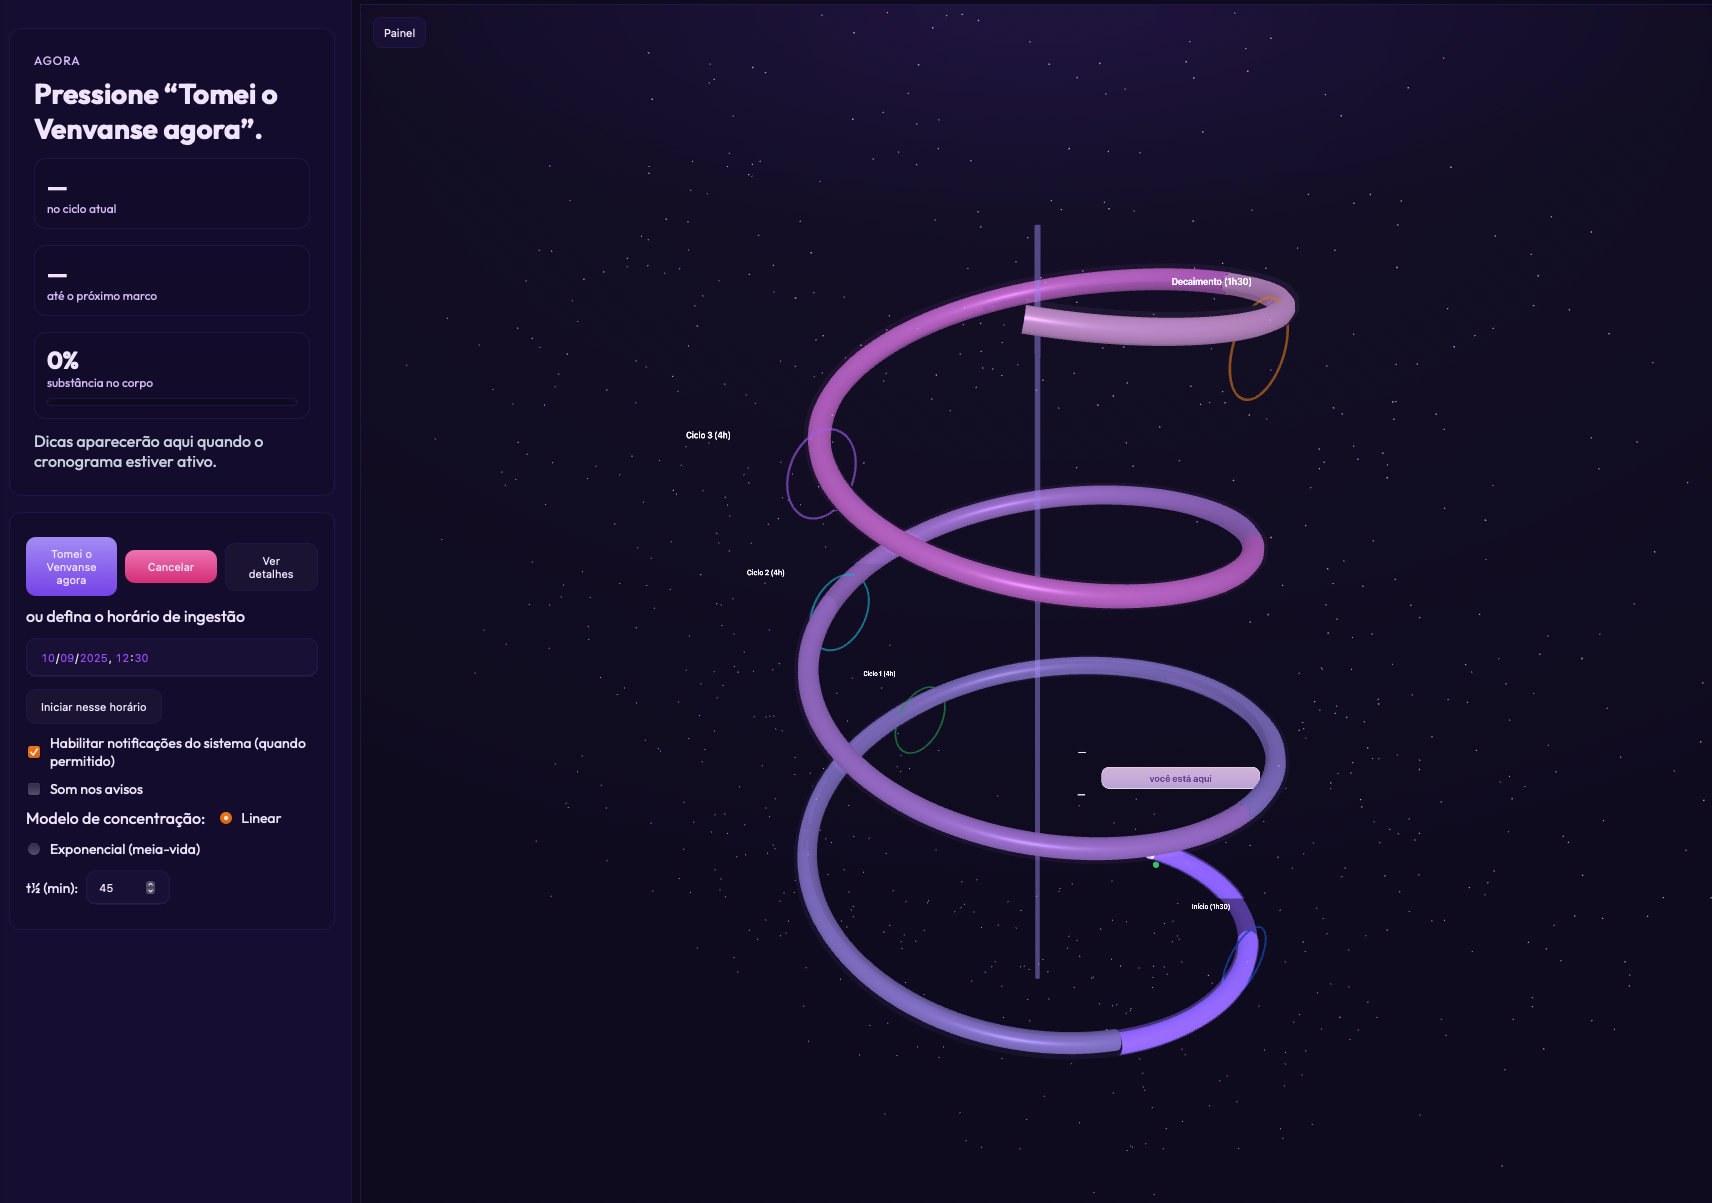Viewport: 1712px width, 1203px height.
Task: Open the Painel panel toggle
Action: 399,32
